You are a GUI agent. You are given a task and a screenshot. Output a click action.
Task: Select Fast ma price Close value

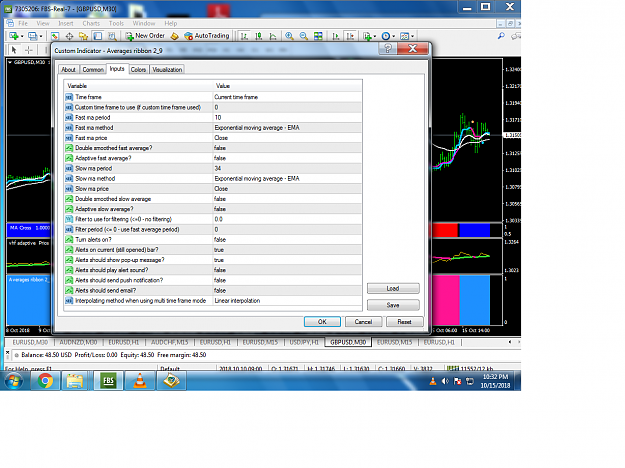coord(287,138)
